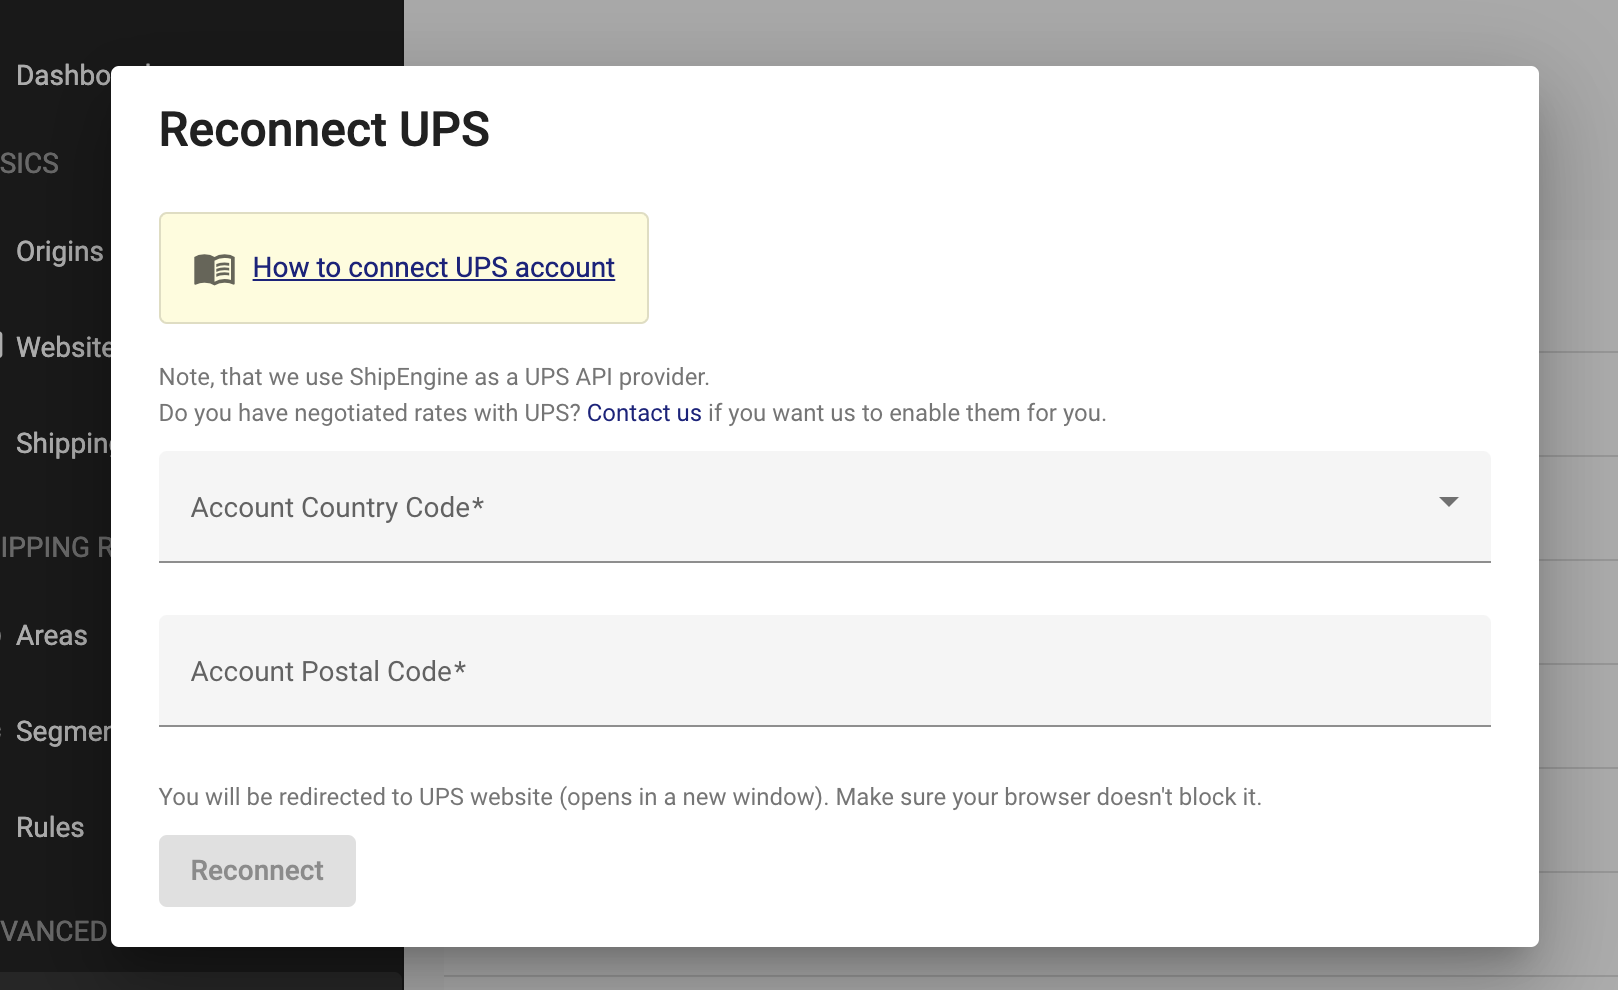Select the Account Country Code field label
The width and height of the screenshot is (1618, 990).
click(337, 508)
